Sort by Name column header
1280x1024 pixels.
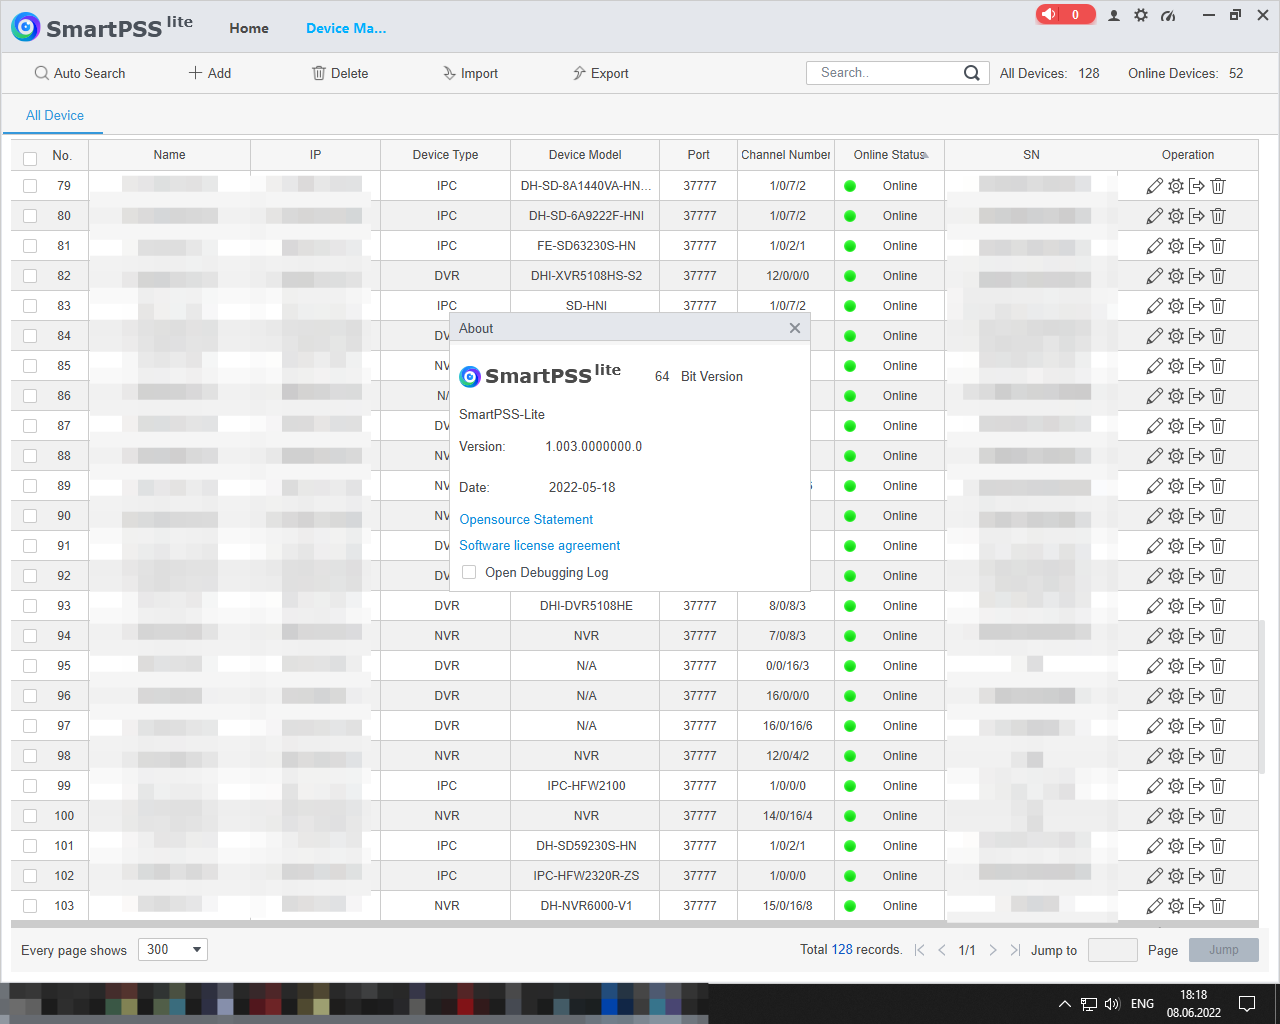[x=169, y=155]
